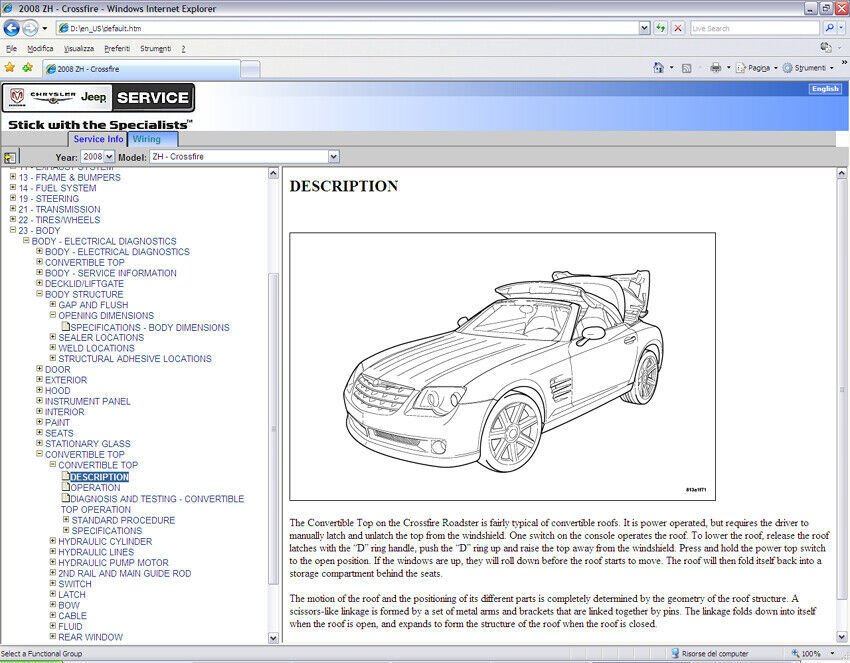Switch to the Wiring tab

tap(147, 139)
